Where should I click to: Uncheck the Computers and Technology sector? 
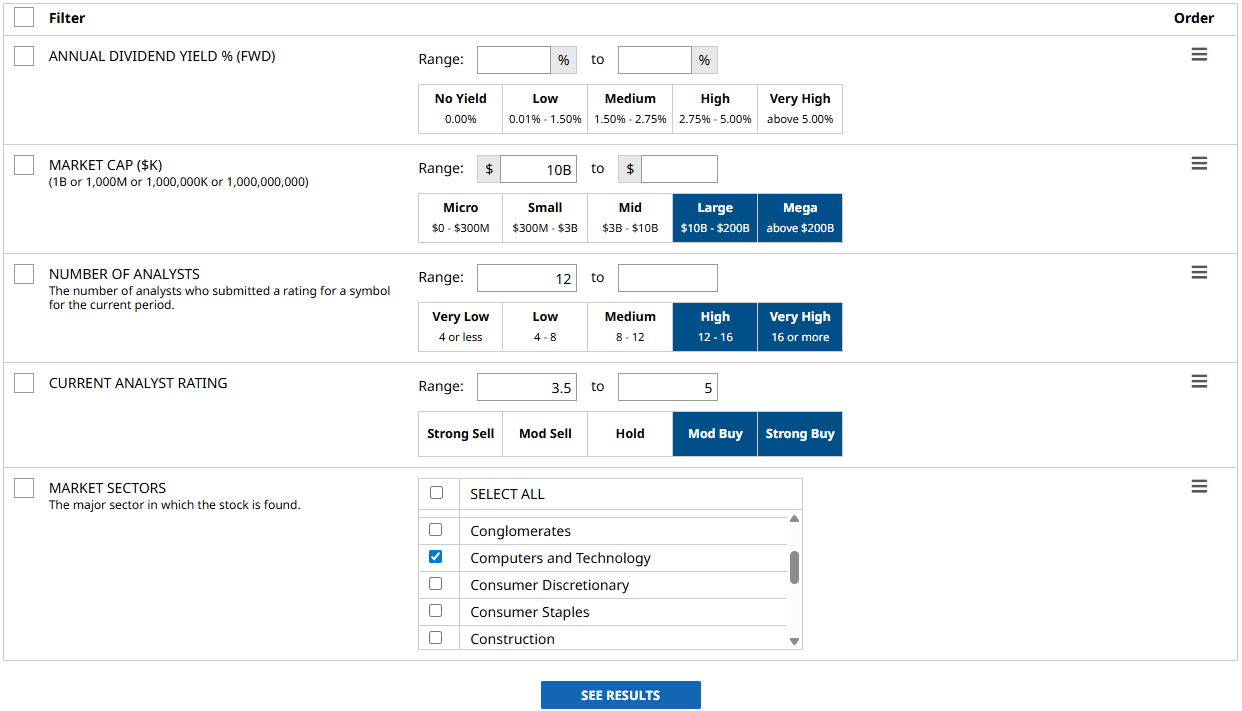(x=436, y=557)
